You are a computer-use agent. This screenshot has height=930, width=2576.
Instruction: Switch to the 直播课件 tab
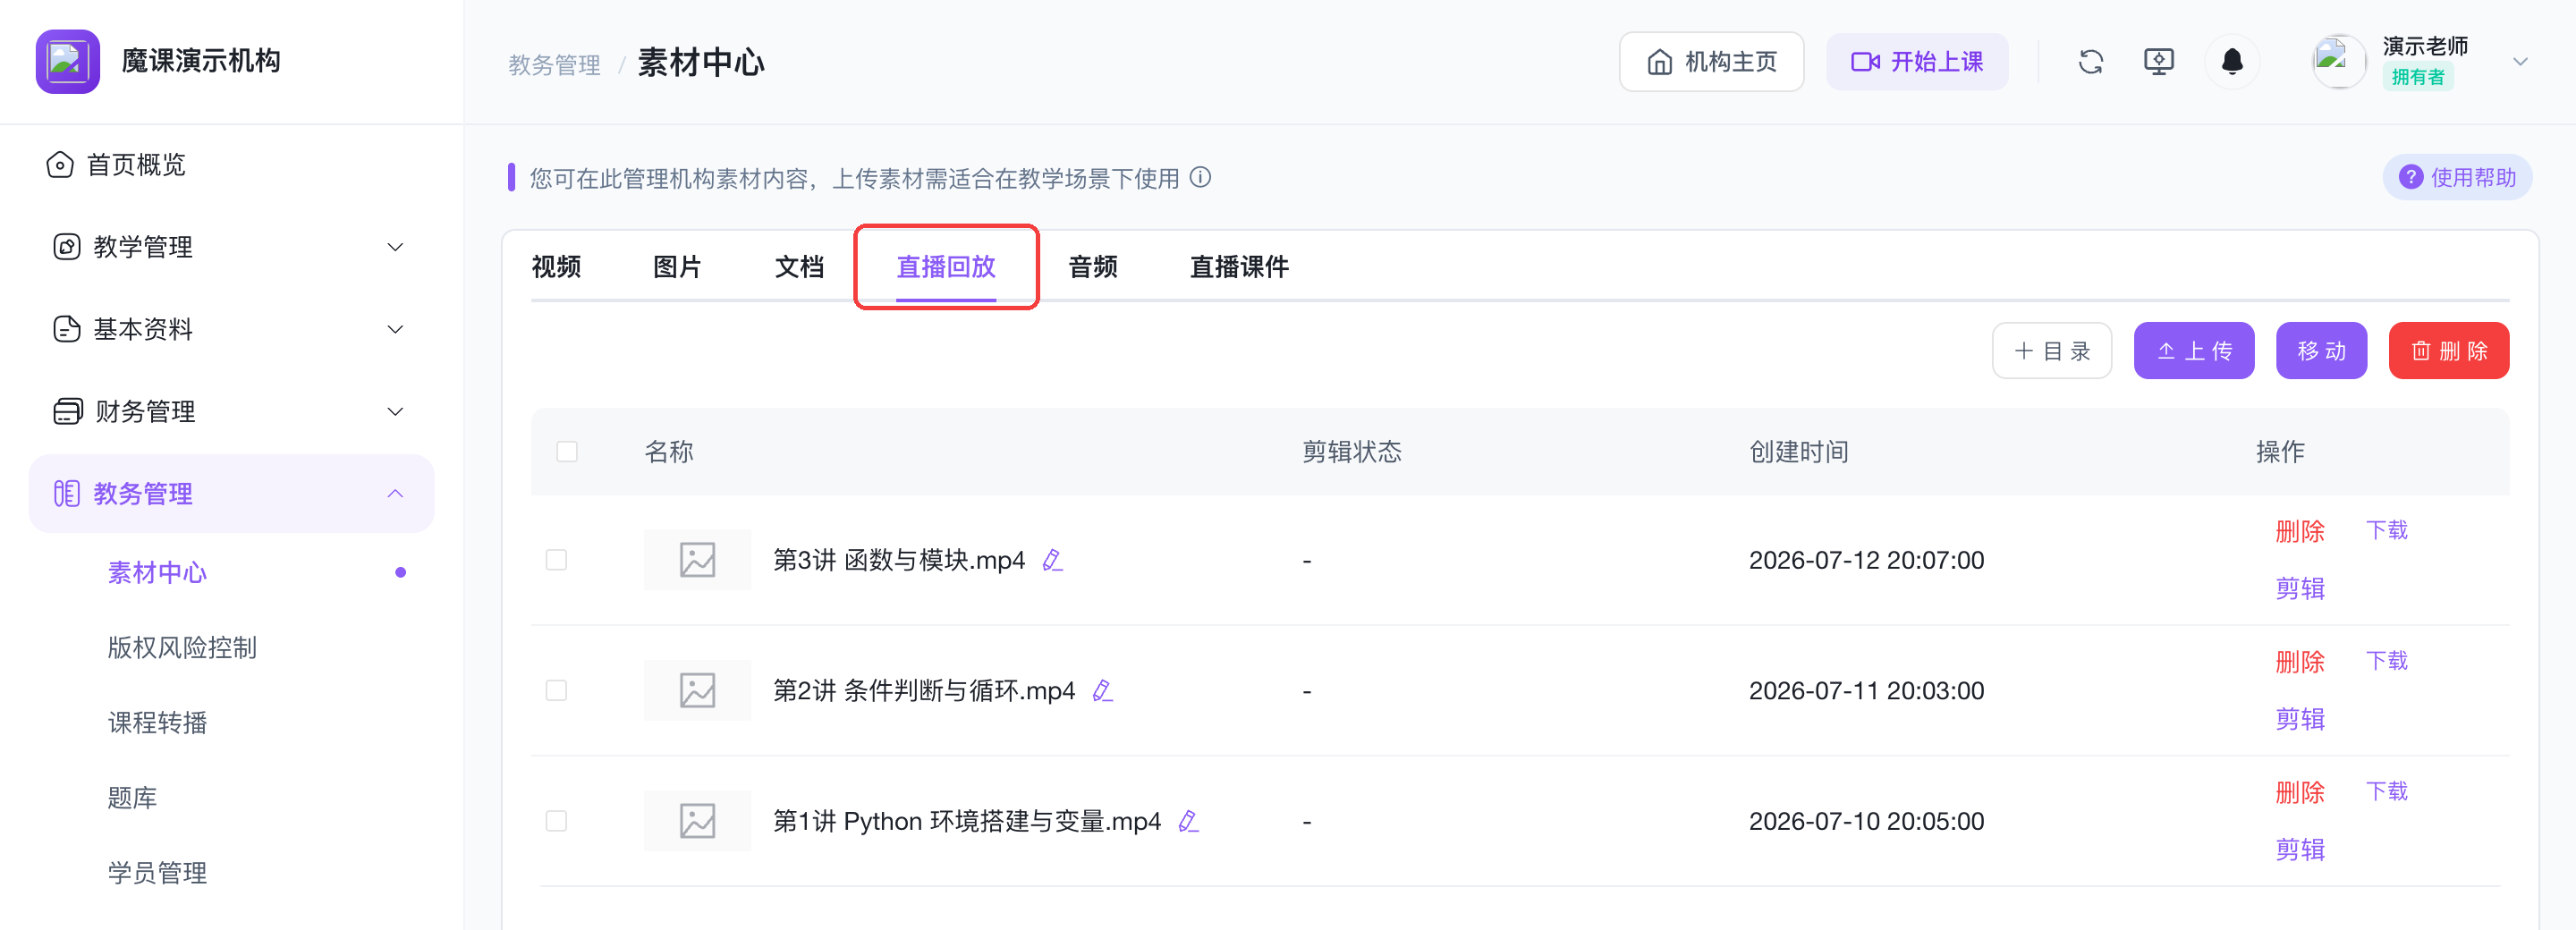click(x=1239, y=267)
